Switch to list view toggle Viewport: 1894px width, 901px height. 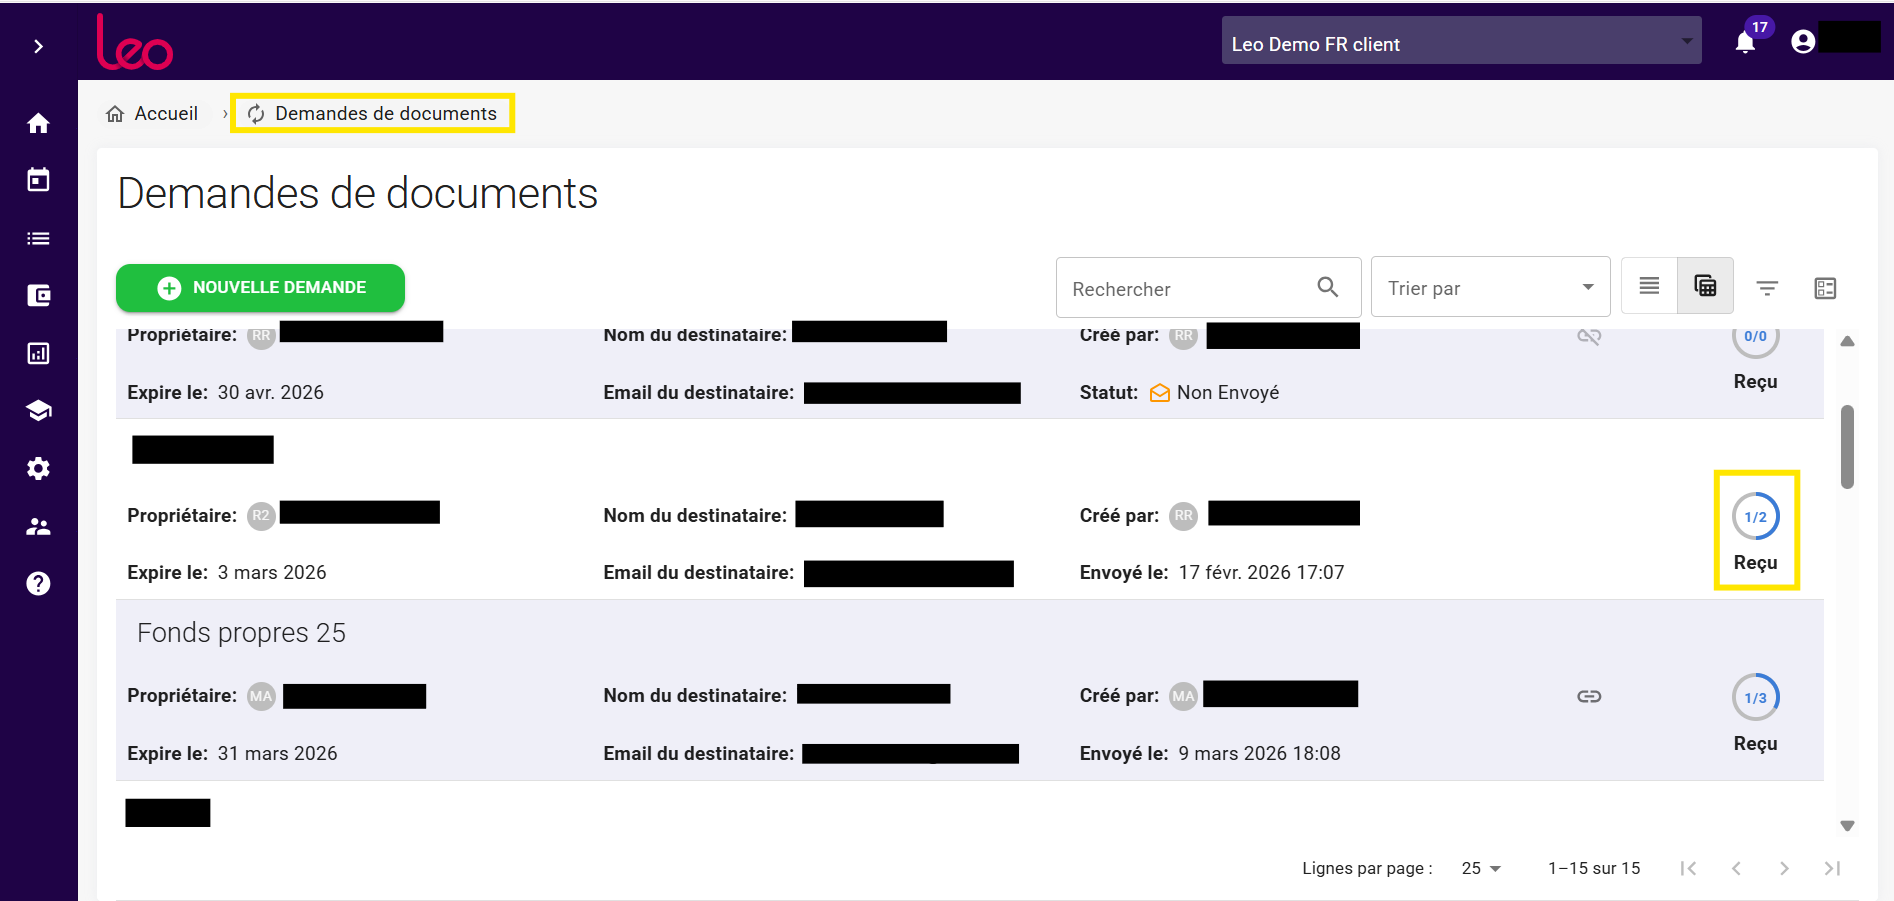[1649, 287]
